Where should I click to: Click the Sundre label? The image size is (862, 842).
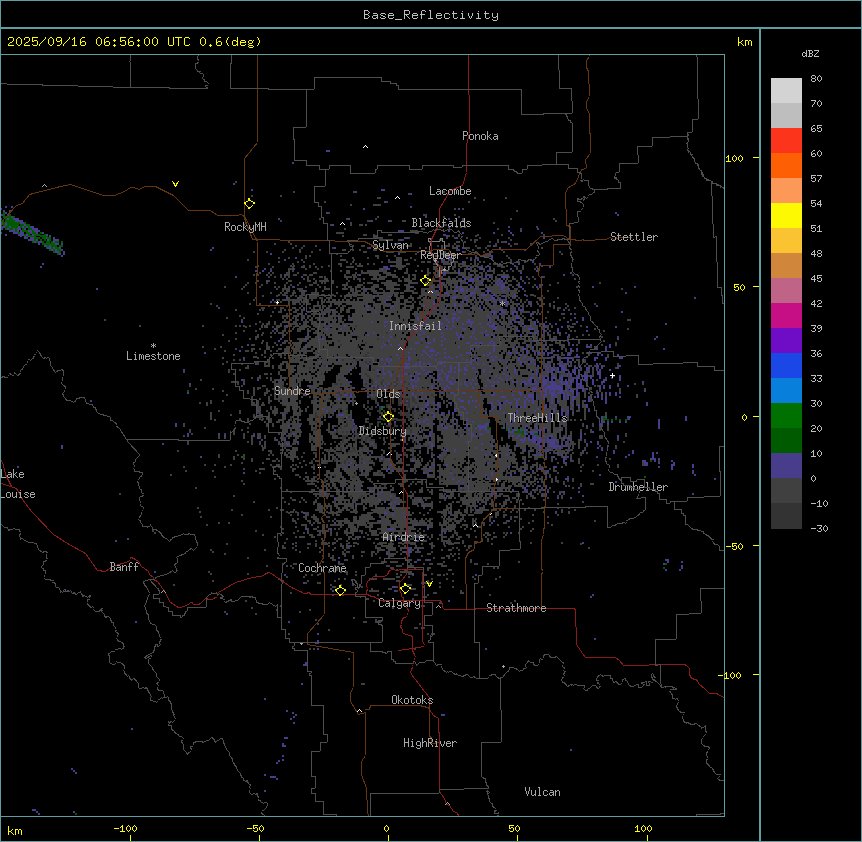click(292, 391)
